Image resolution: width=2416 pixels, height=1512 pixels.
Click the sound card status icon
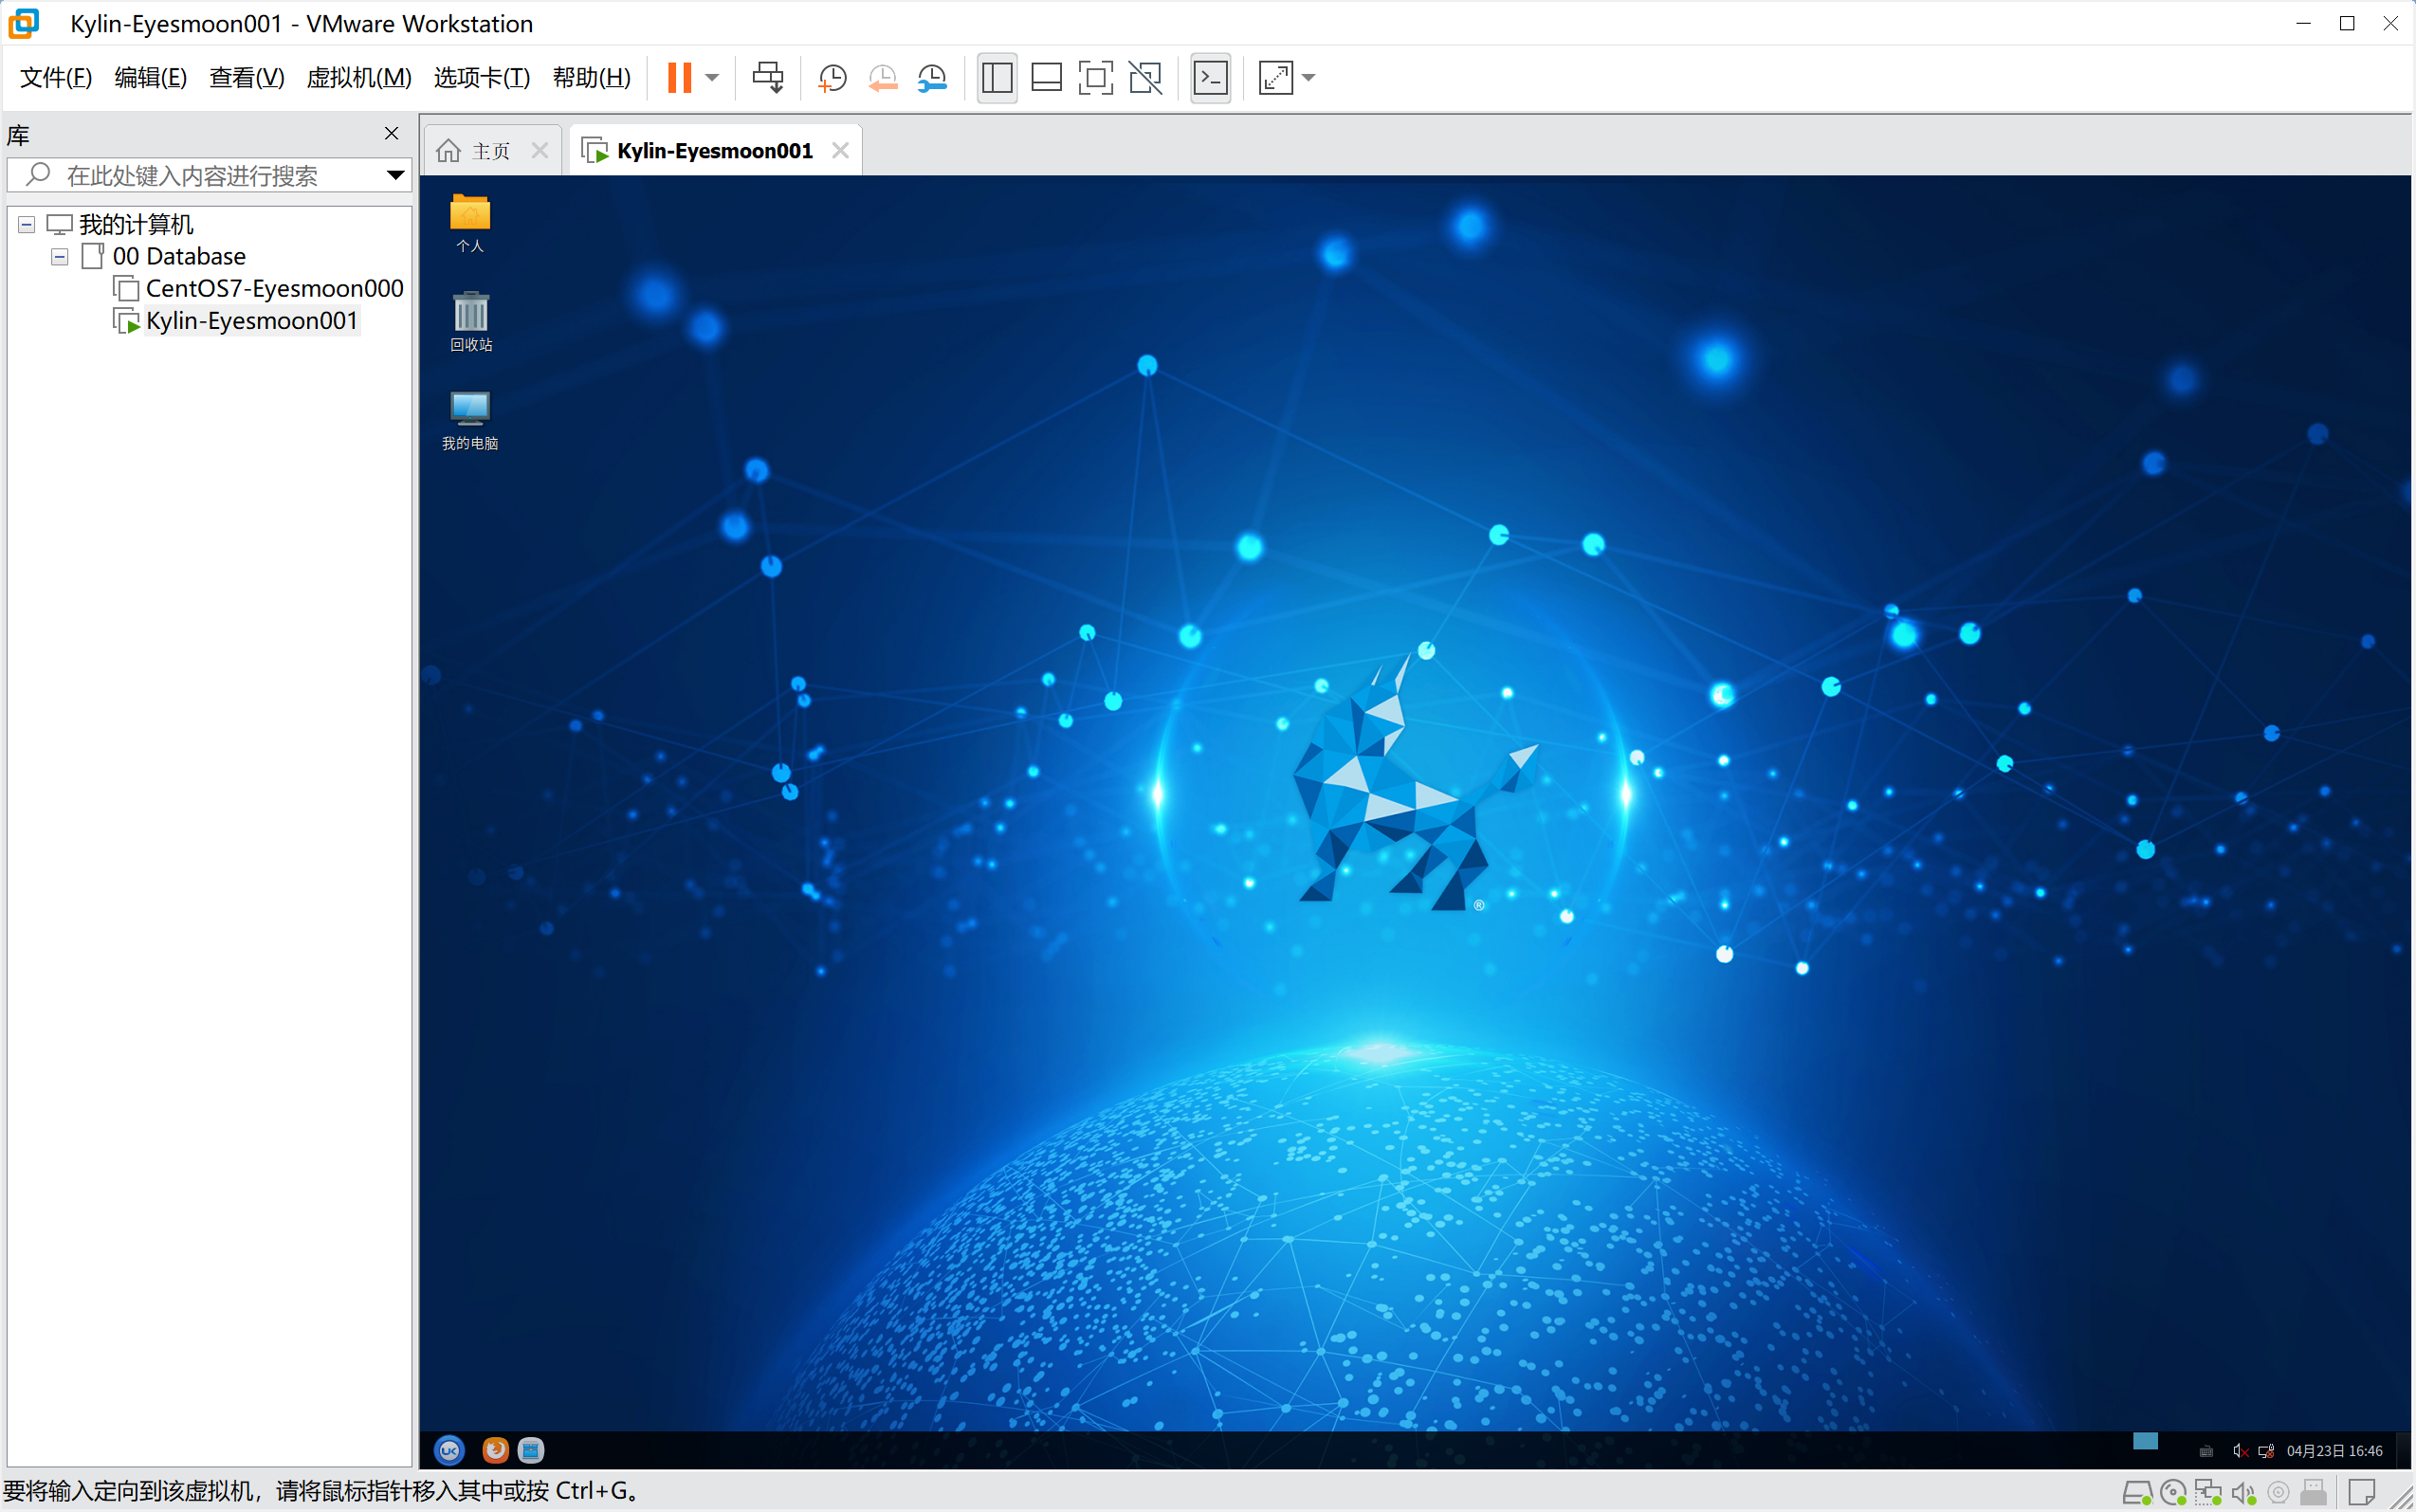tap(2243, 1494)
